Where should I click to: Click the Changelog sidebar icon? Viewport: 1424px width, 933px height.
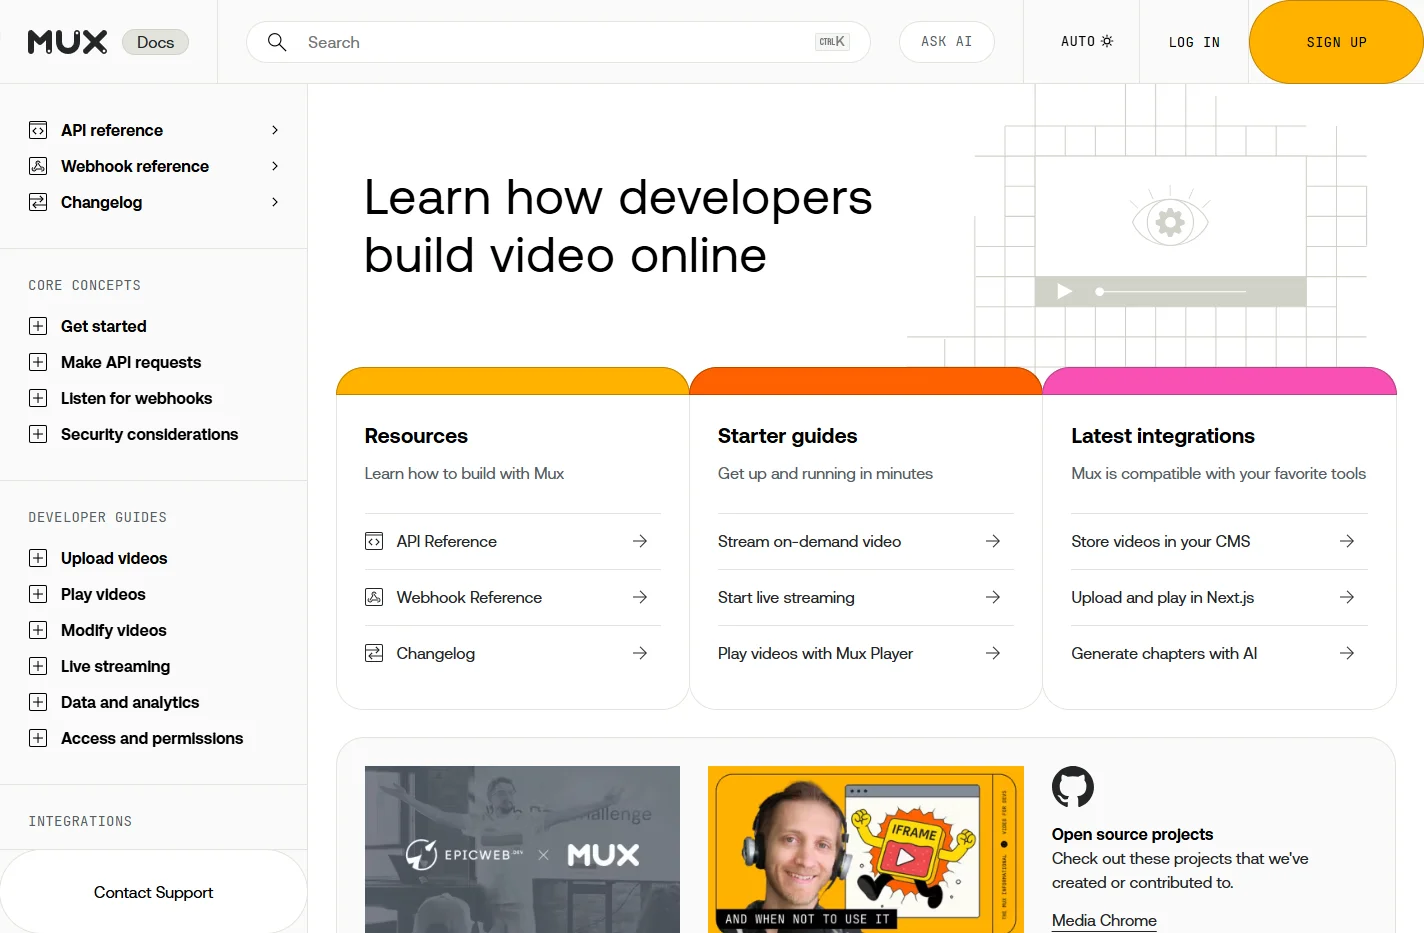pyautogui.click(x=38, y=202)
